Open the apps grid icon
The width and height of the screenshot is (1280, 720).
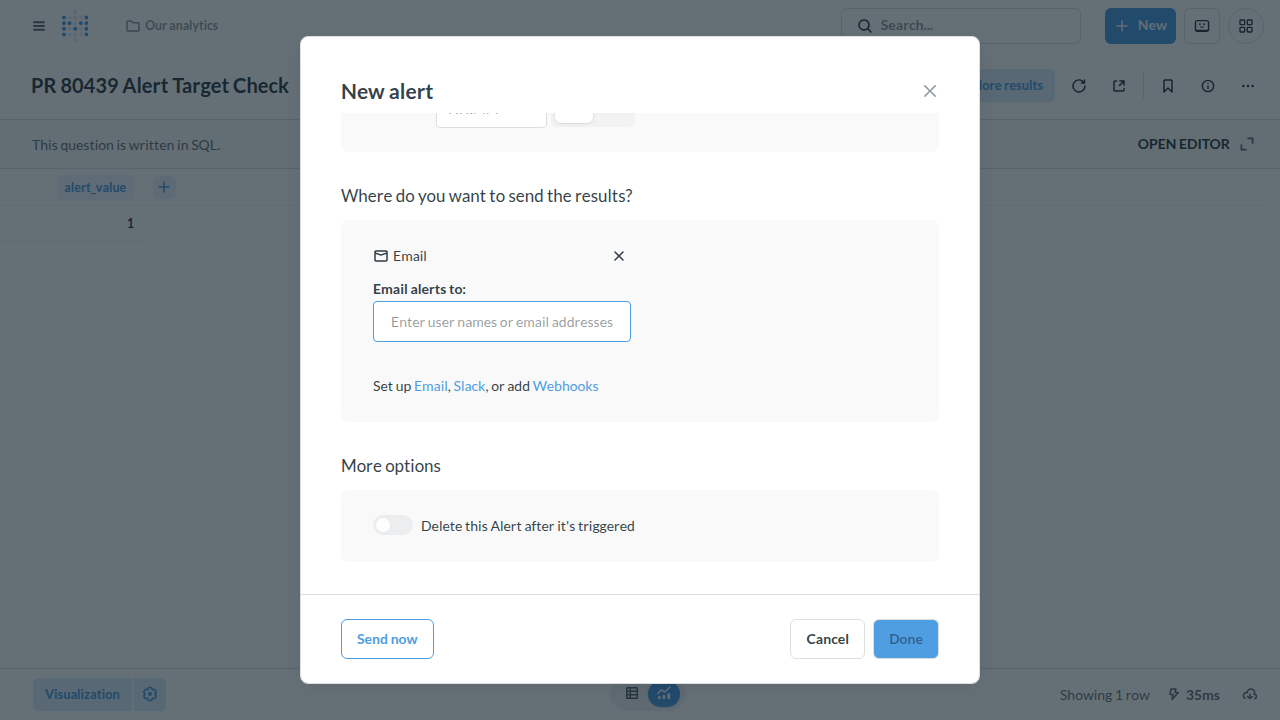point(1246,26)
